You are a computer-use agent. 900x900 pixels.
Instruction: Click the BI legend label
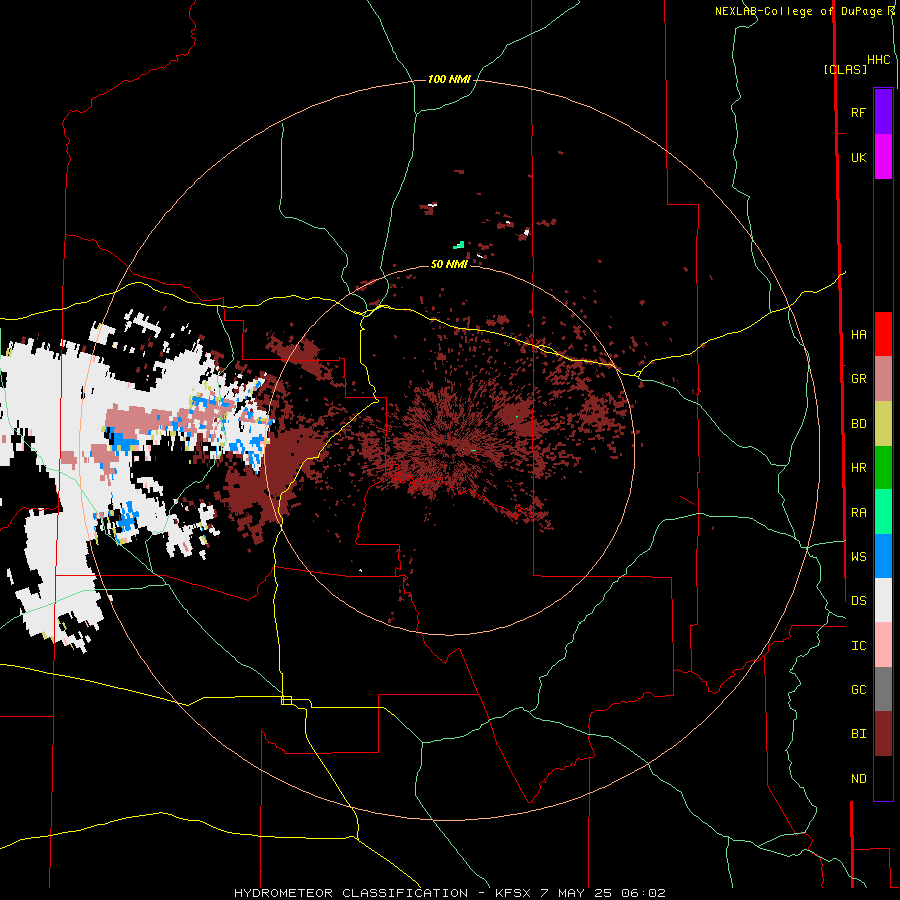coord(858,734)
